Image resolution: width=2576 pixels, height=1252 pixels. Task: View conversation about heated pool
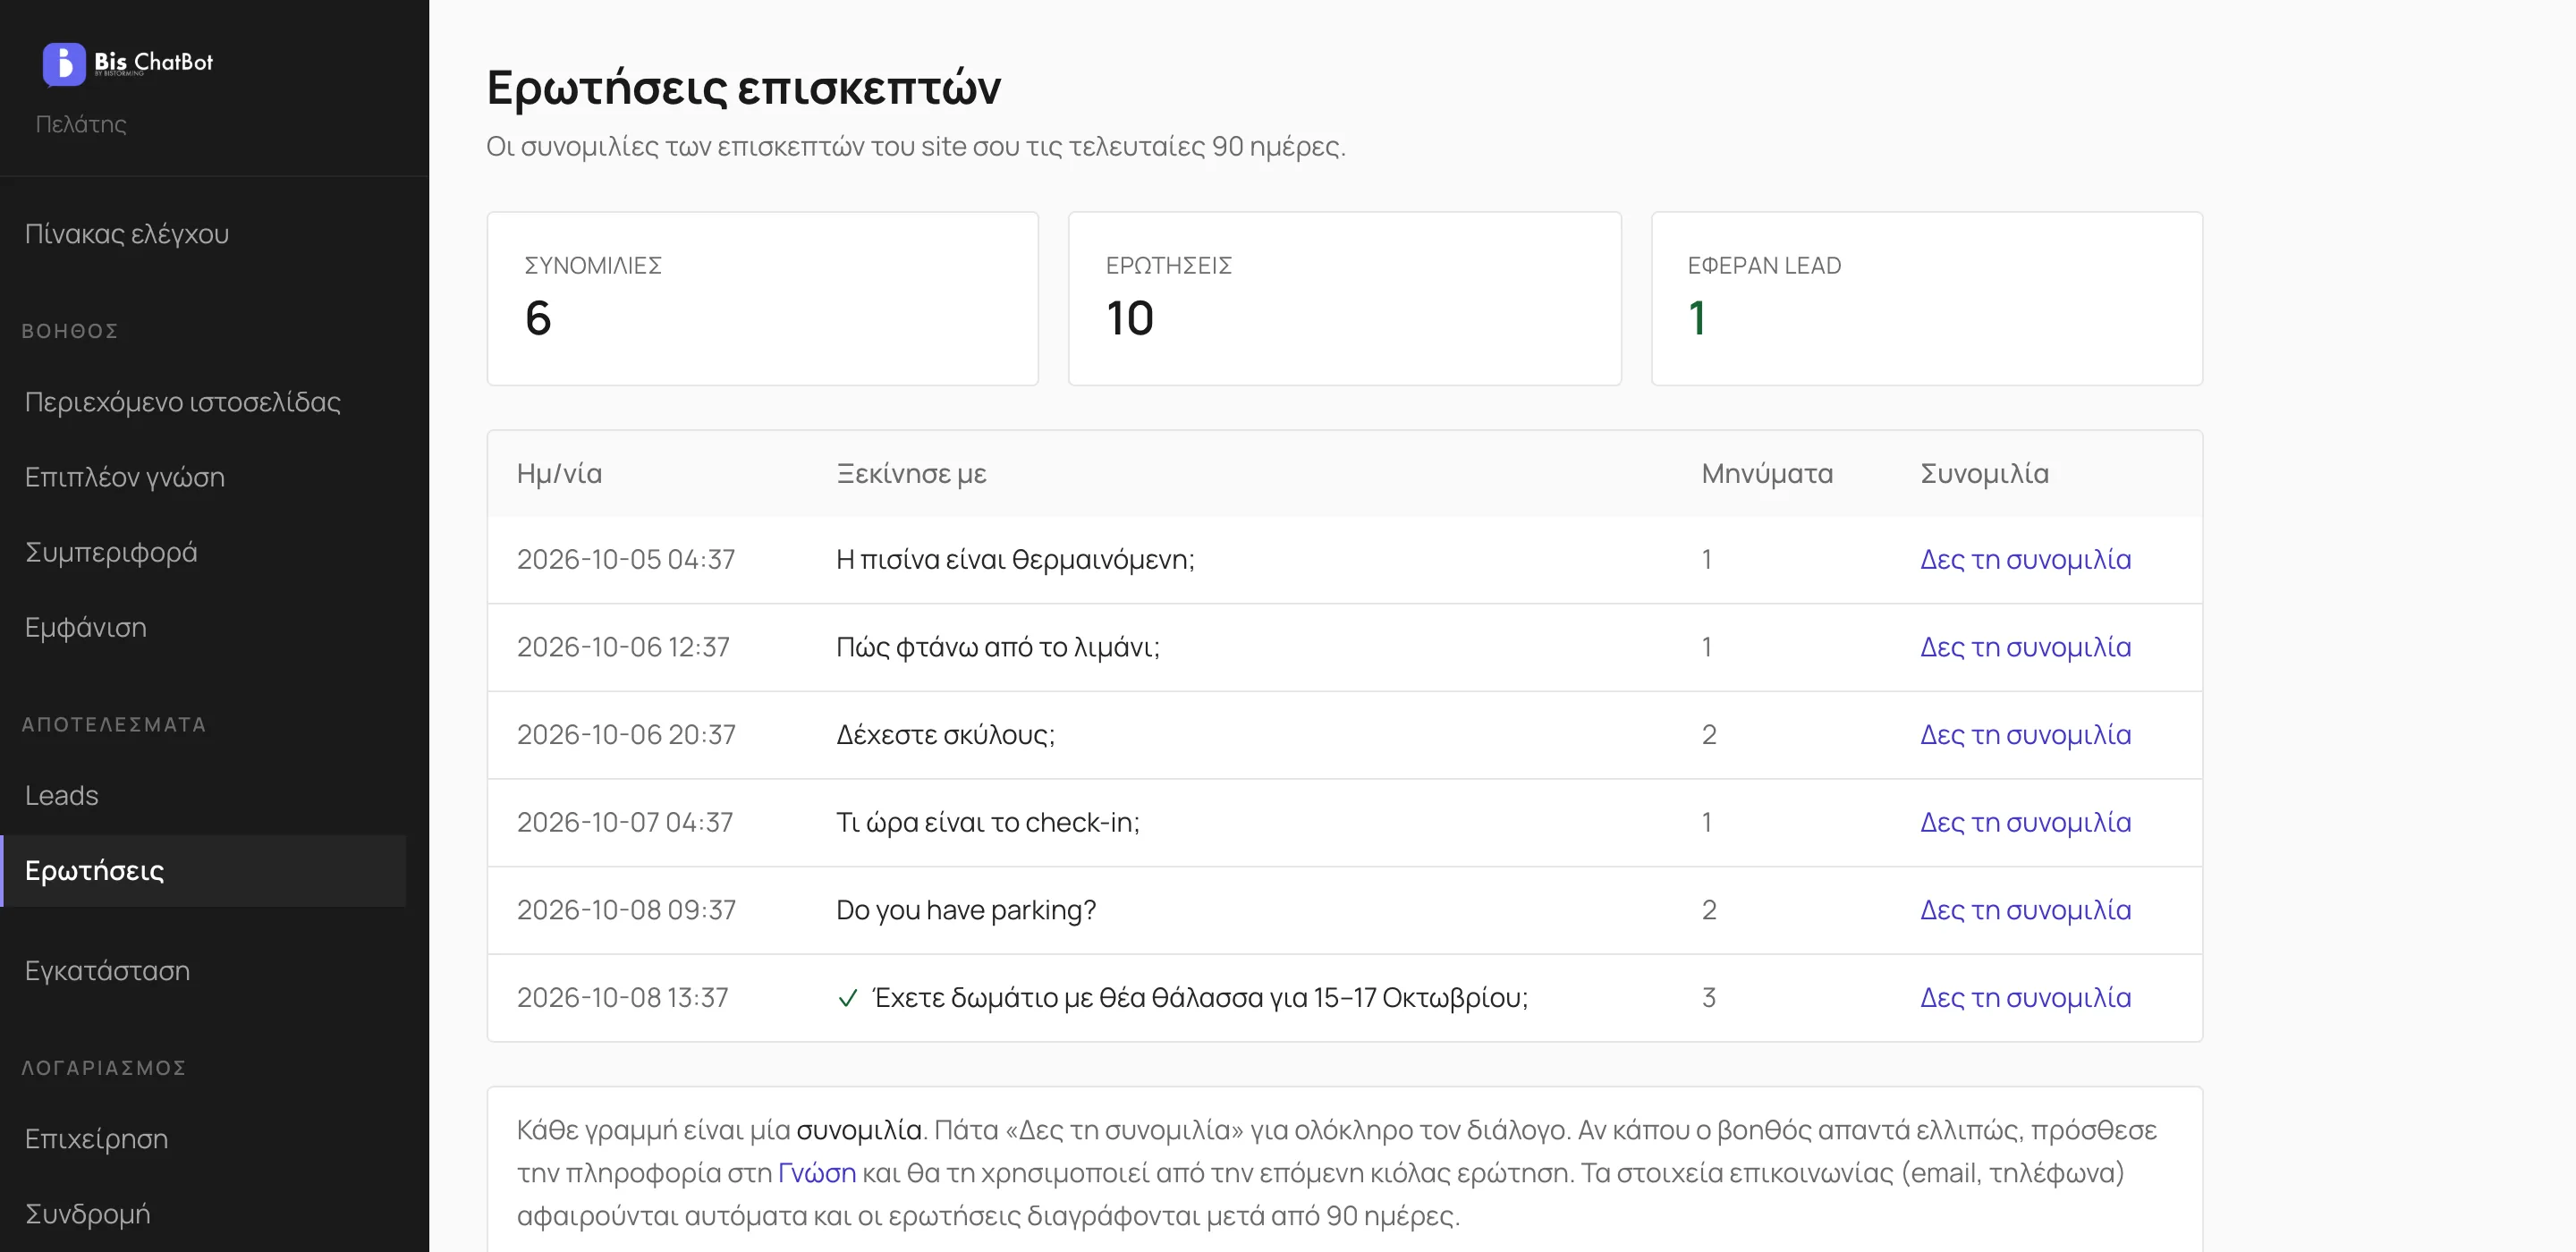(2026, 559)
